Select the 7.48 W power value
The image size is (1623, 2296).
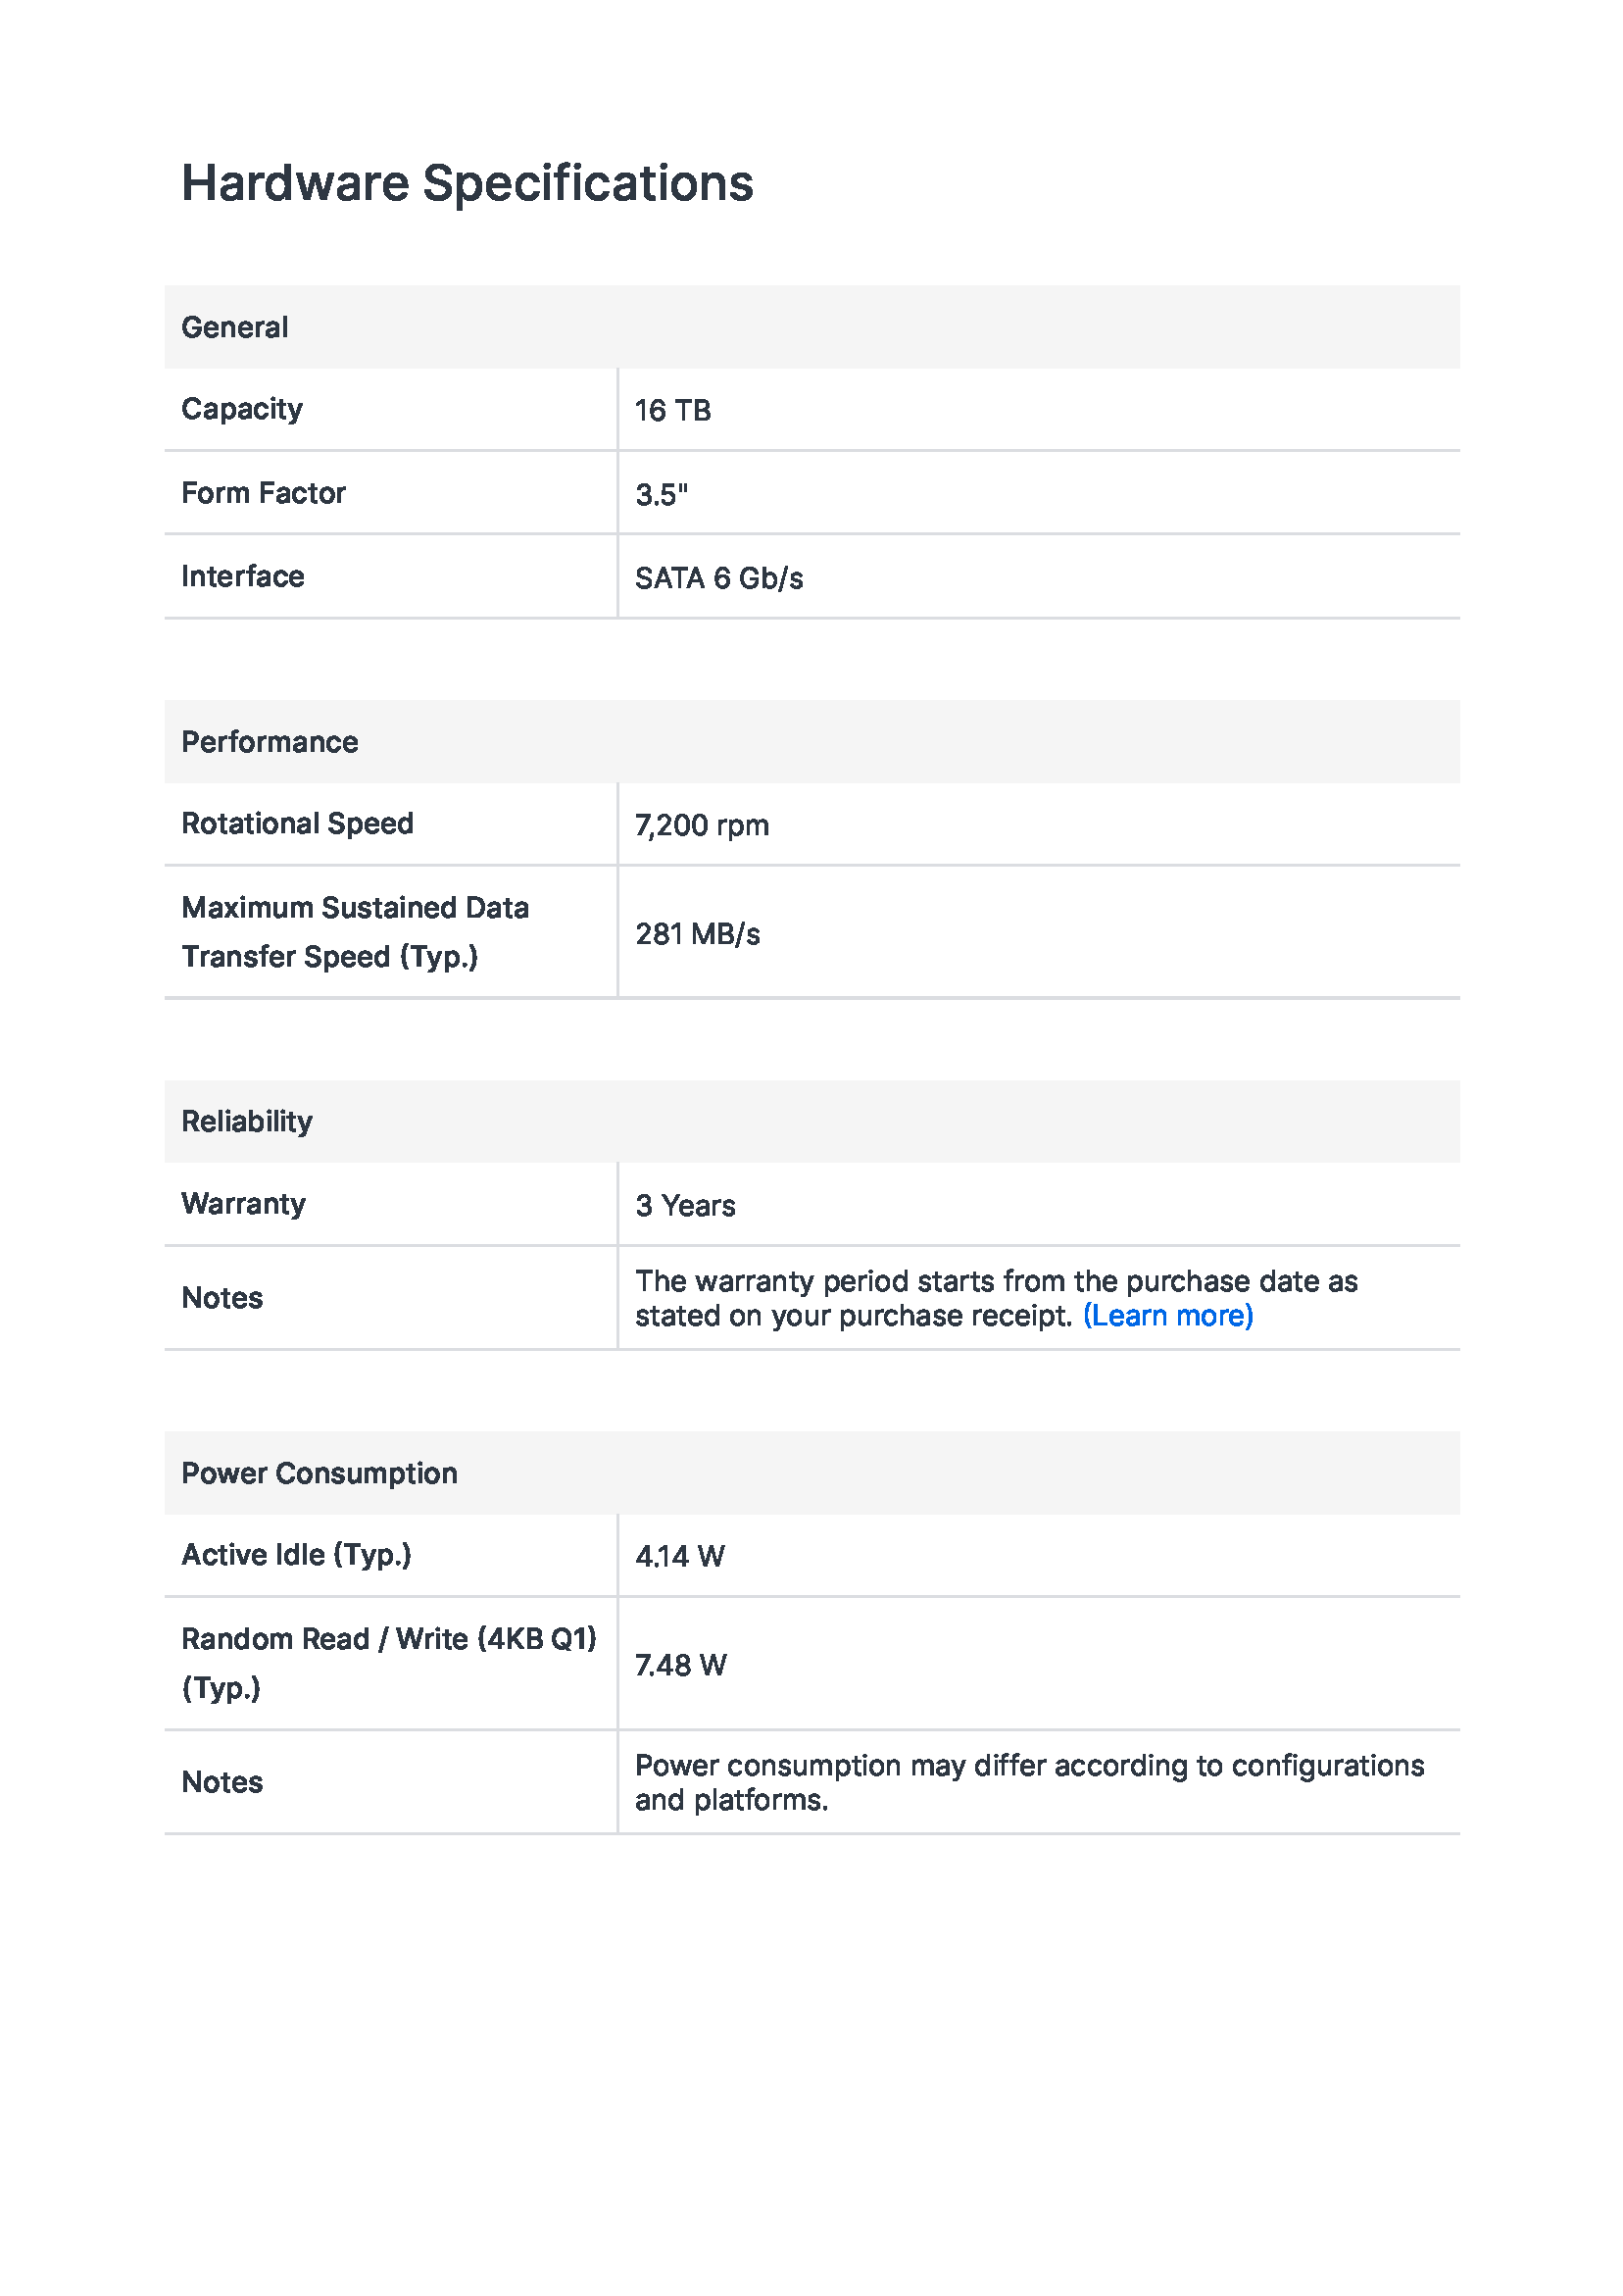pos(680,1665)
